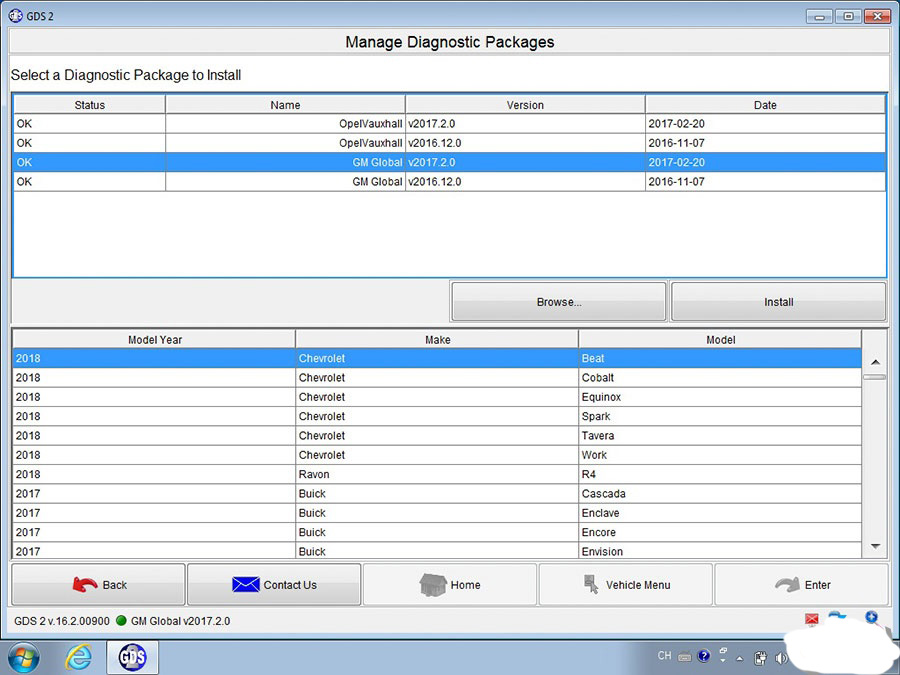The image size is (900, 675).
Task: Open the Windows Start menu
Action: coord(24,657)
